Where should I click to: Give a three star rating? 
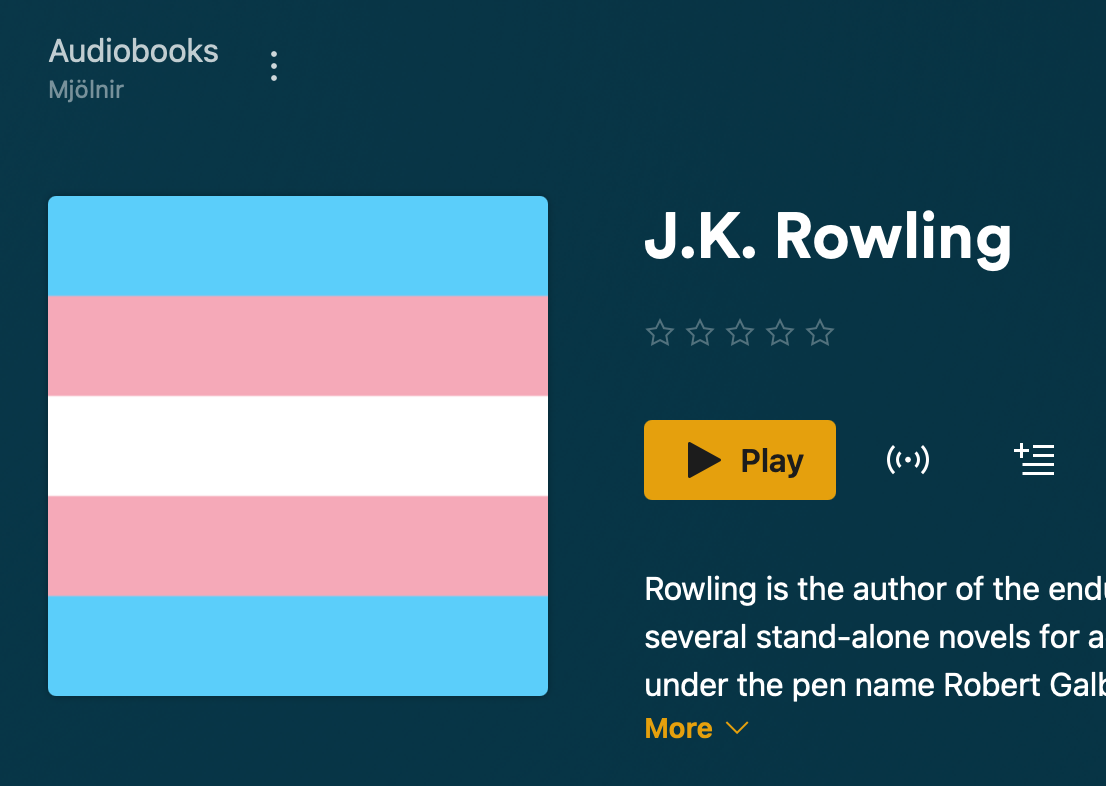(x=740, y=332)
